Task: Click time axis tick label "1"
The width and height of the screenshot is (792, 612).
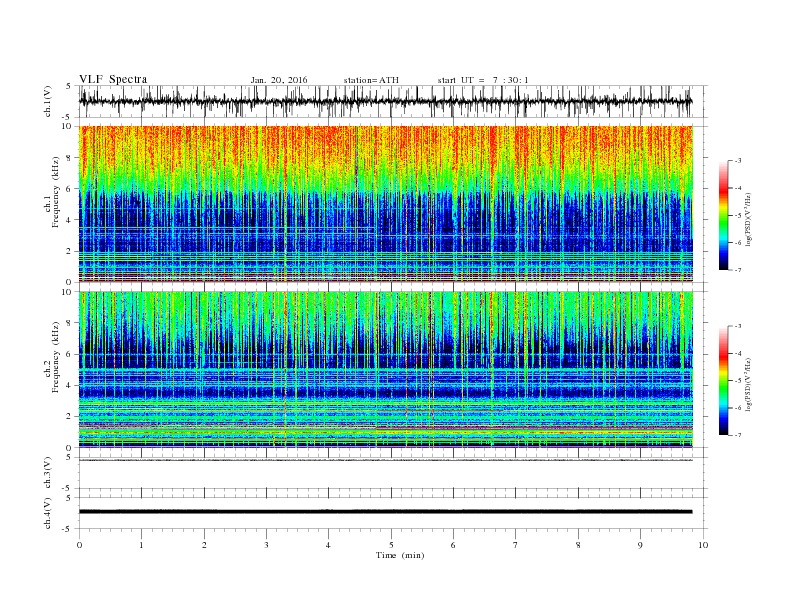Action: [x=141, y=545]
